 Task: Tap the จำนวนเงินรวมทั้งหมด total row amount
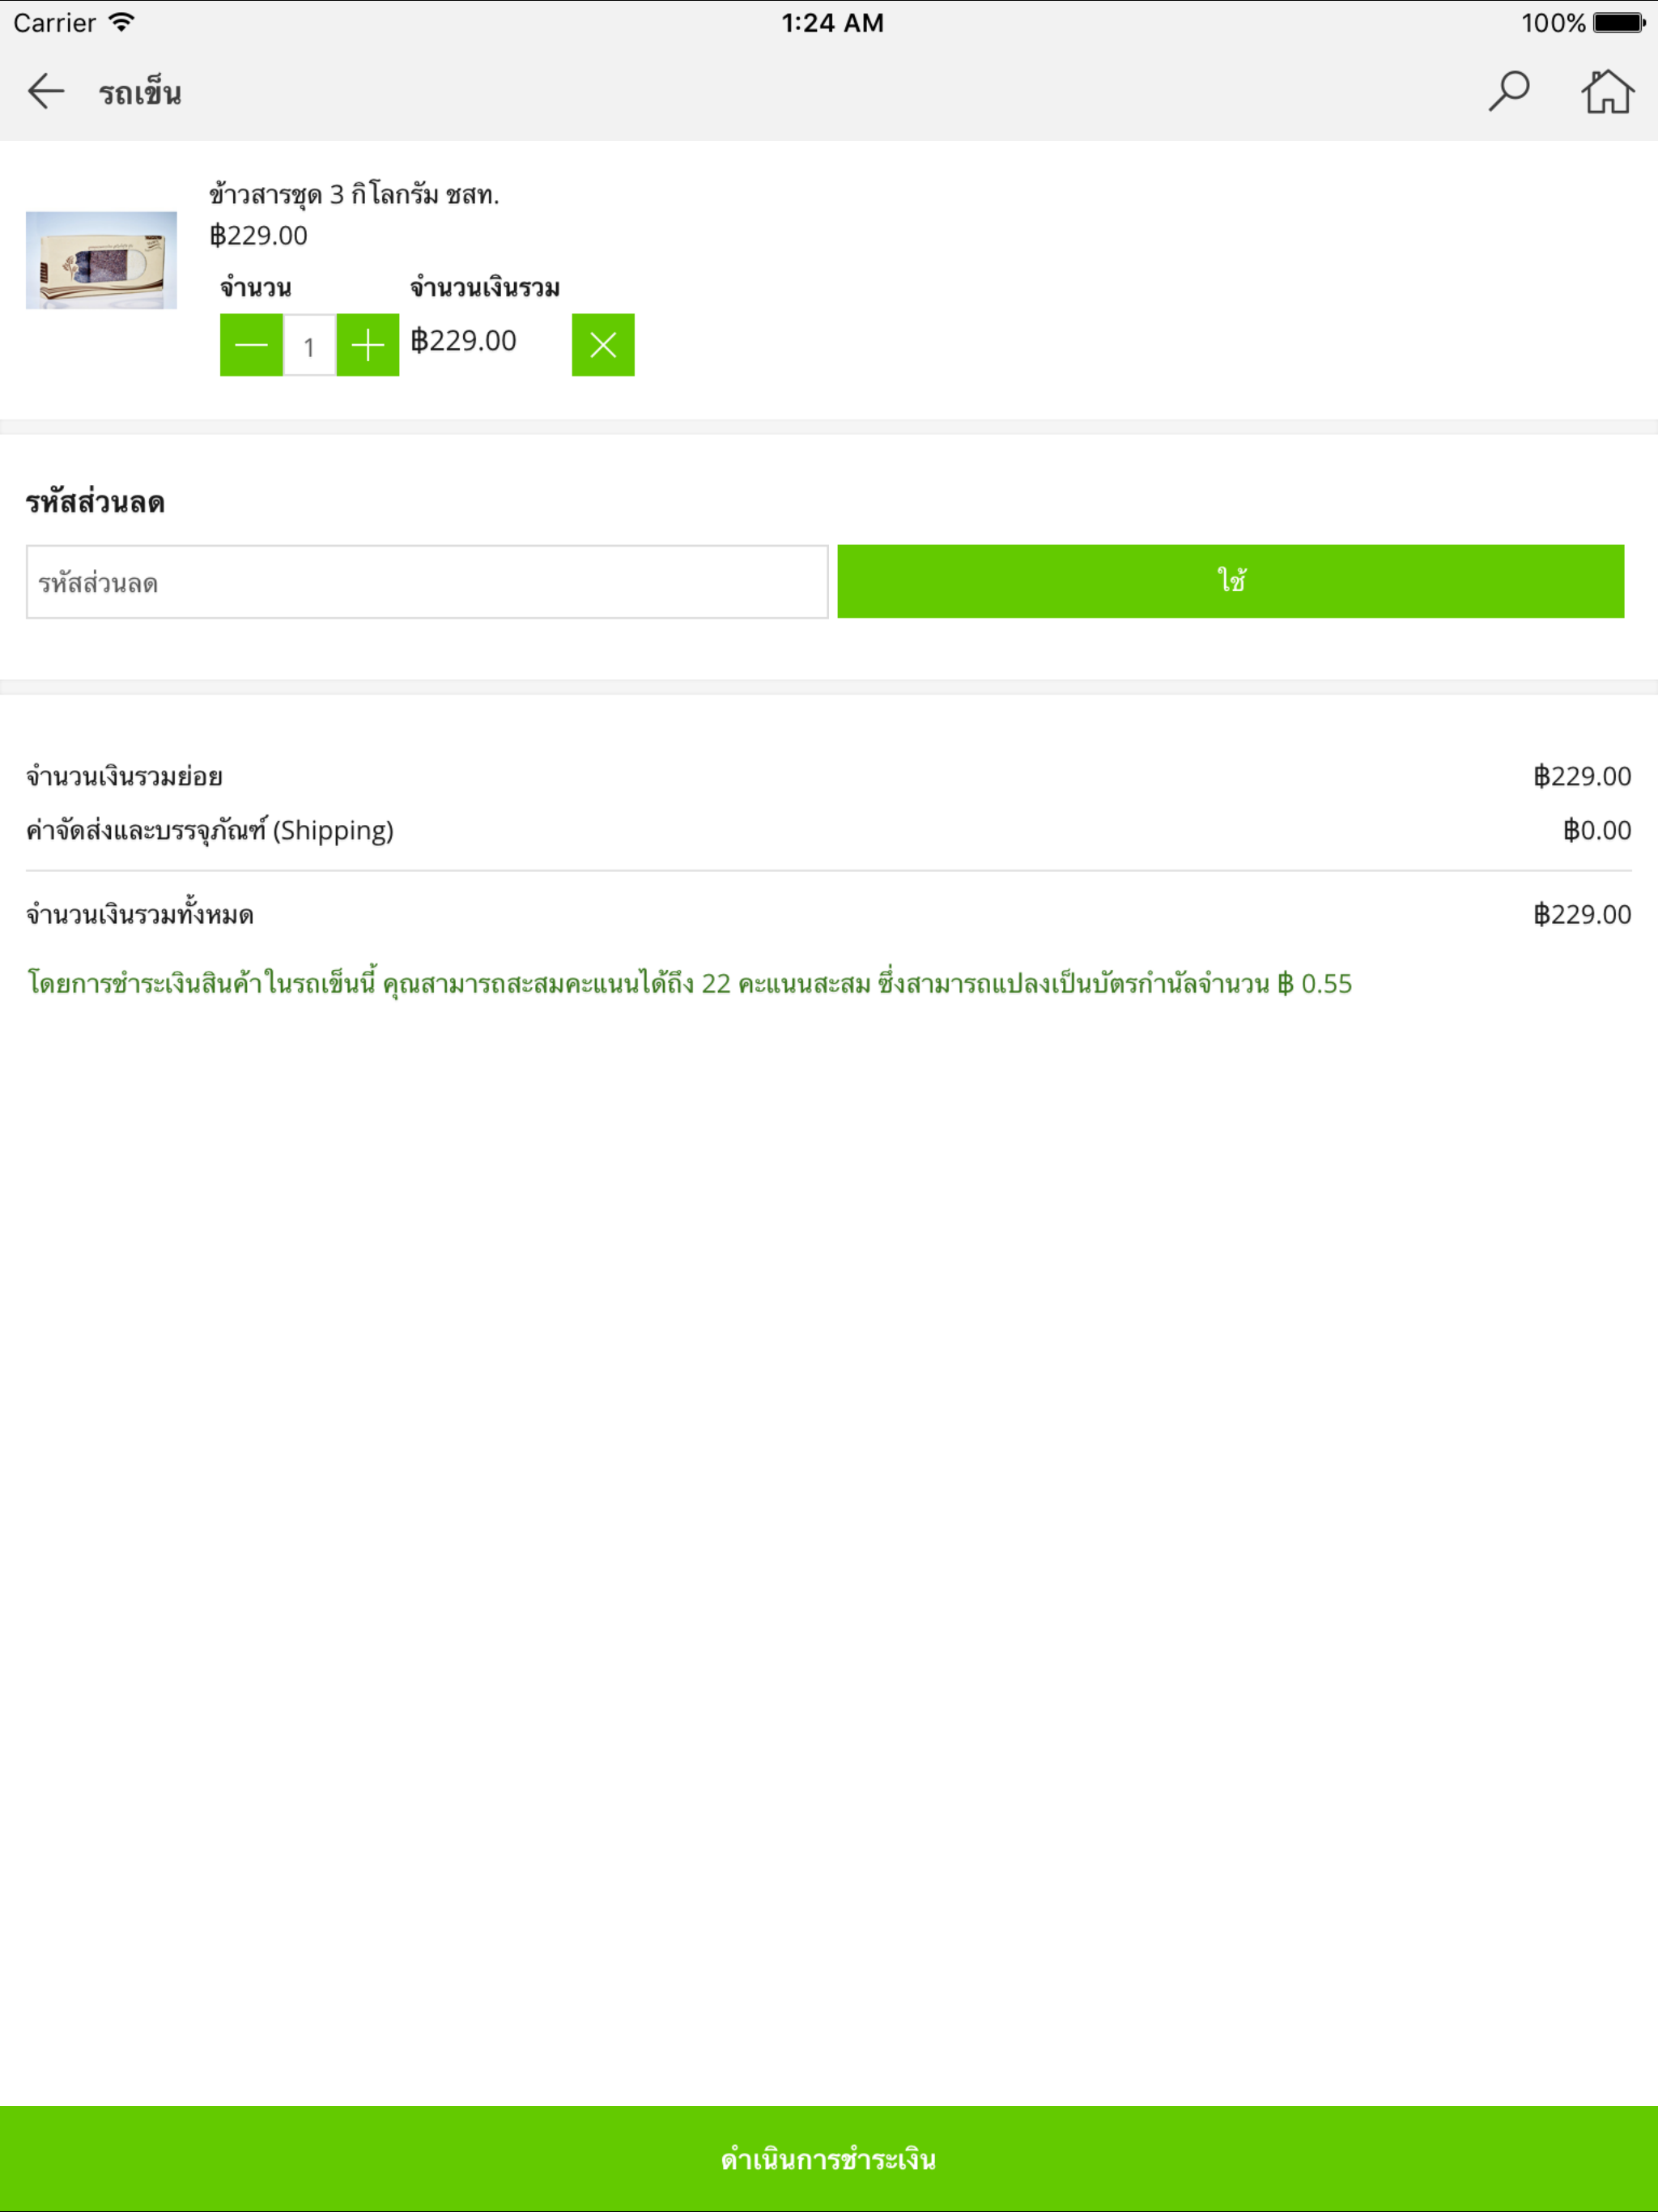click(x=1582, y=914)
